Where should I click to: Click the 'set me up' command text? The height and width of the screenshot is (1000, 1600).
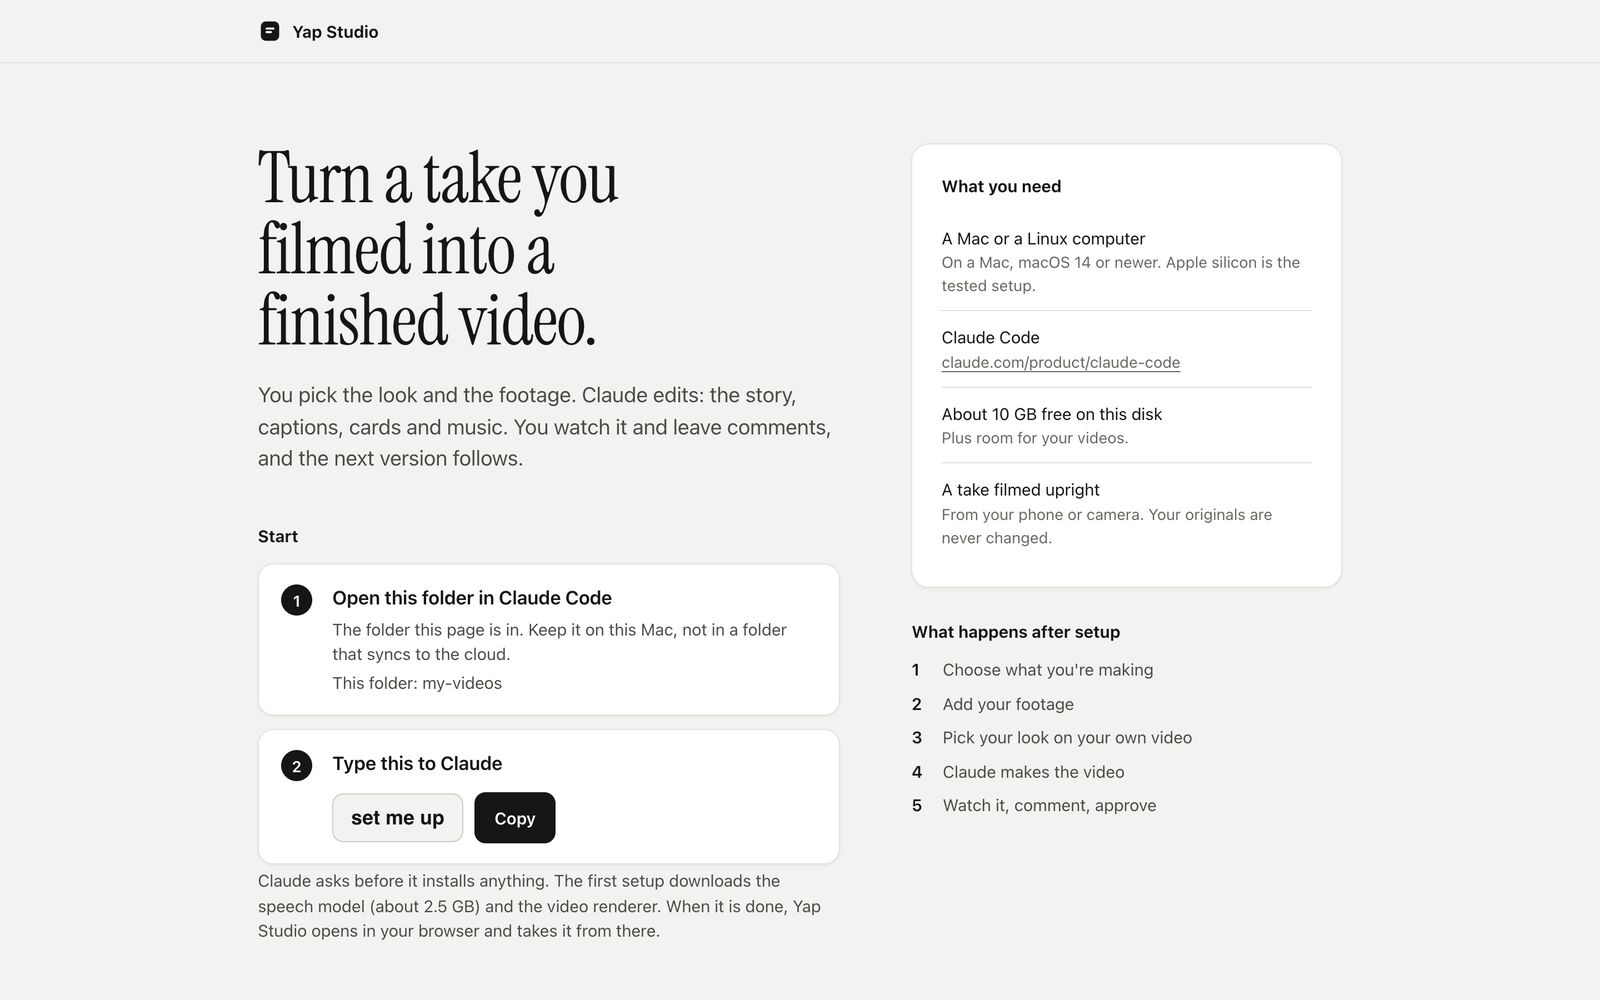[x=397, y=818]
